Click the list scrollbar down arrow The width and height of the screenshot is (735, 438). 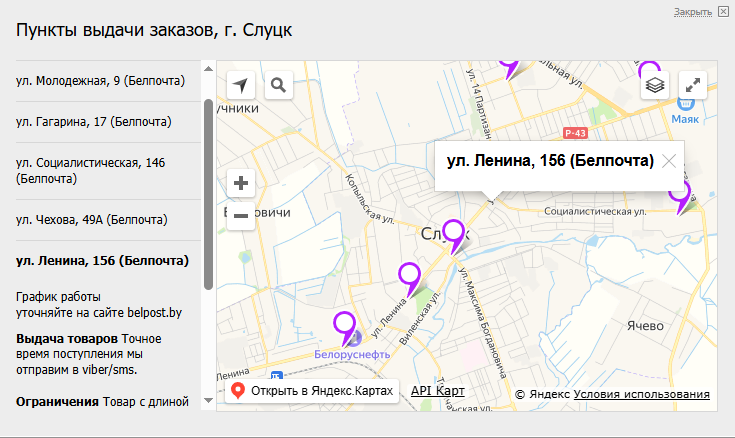[x=209, y=400]
